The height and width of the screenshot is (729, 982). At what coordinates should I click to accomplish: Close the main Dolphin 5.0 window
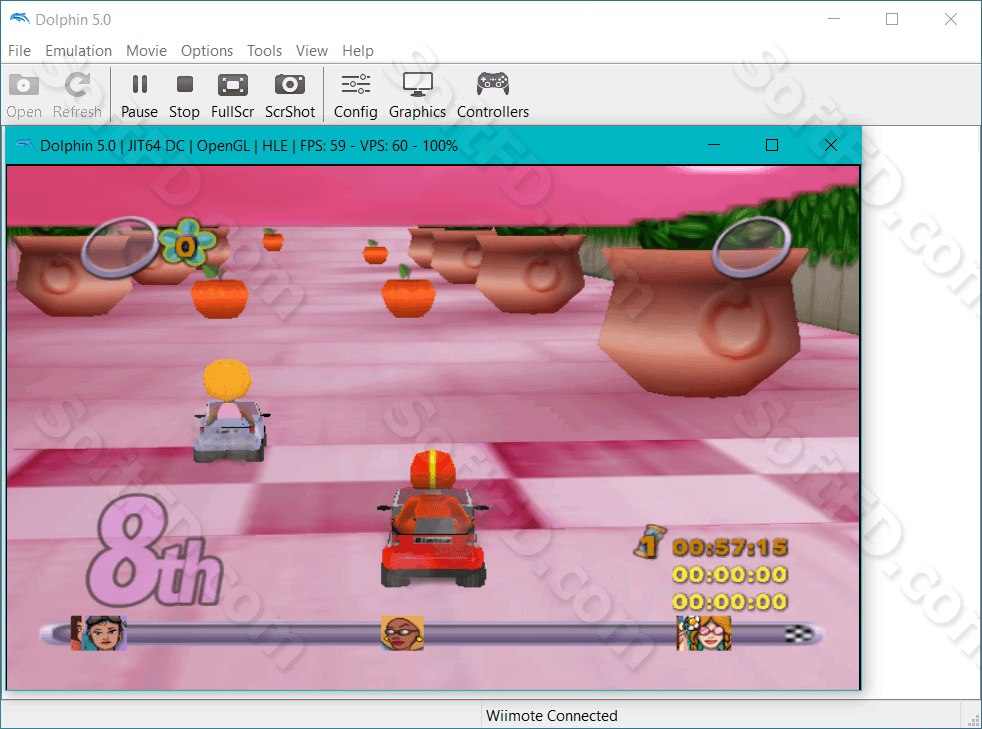[x=951, y=19]
